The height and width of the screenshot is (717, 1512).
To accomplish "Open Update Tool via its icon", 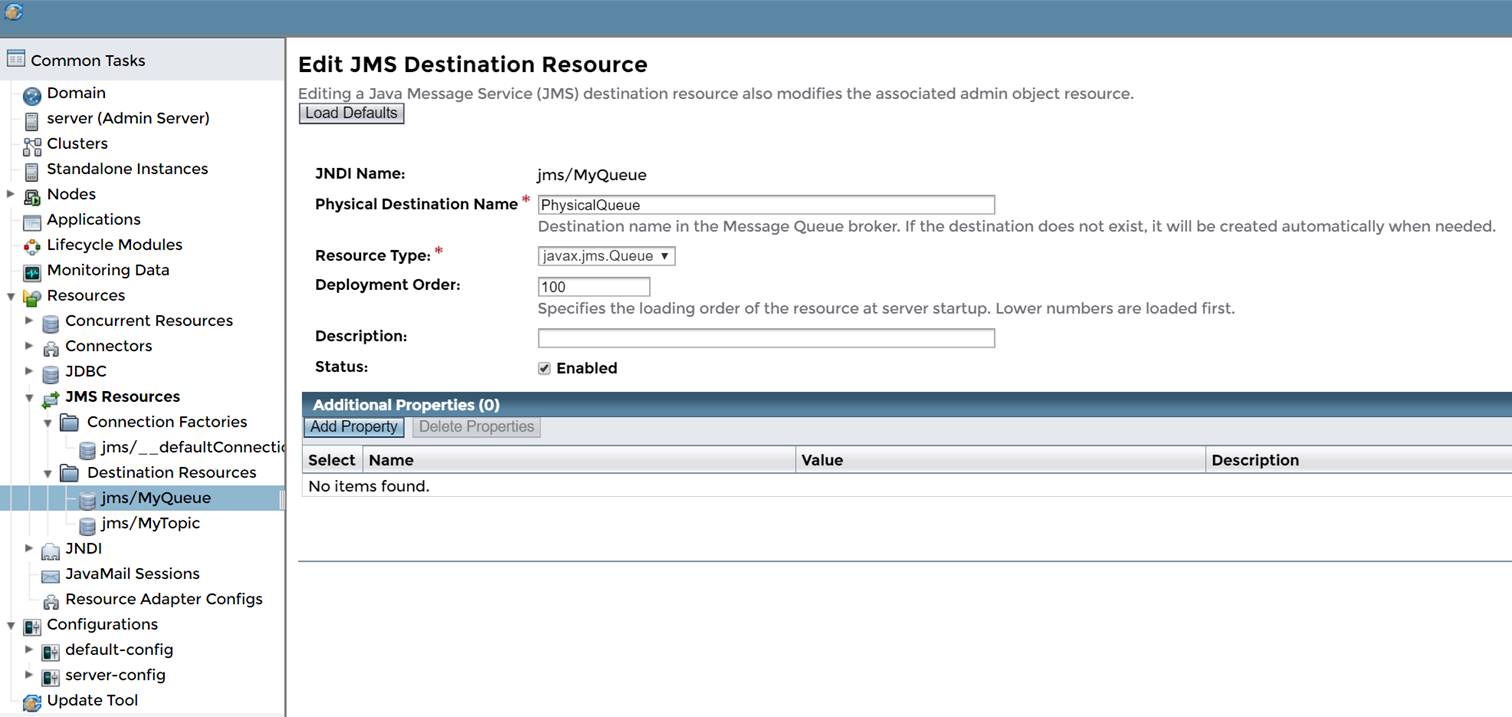I will 33,700.
